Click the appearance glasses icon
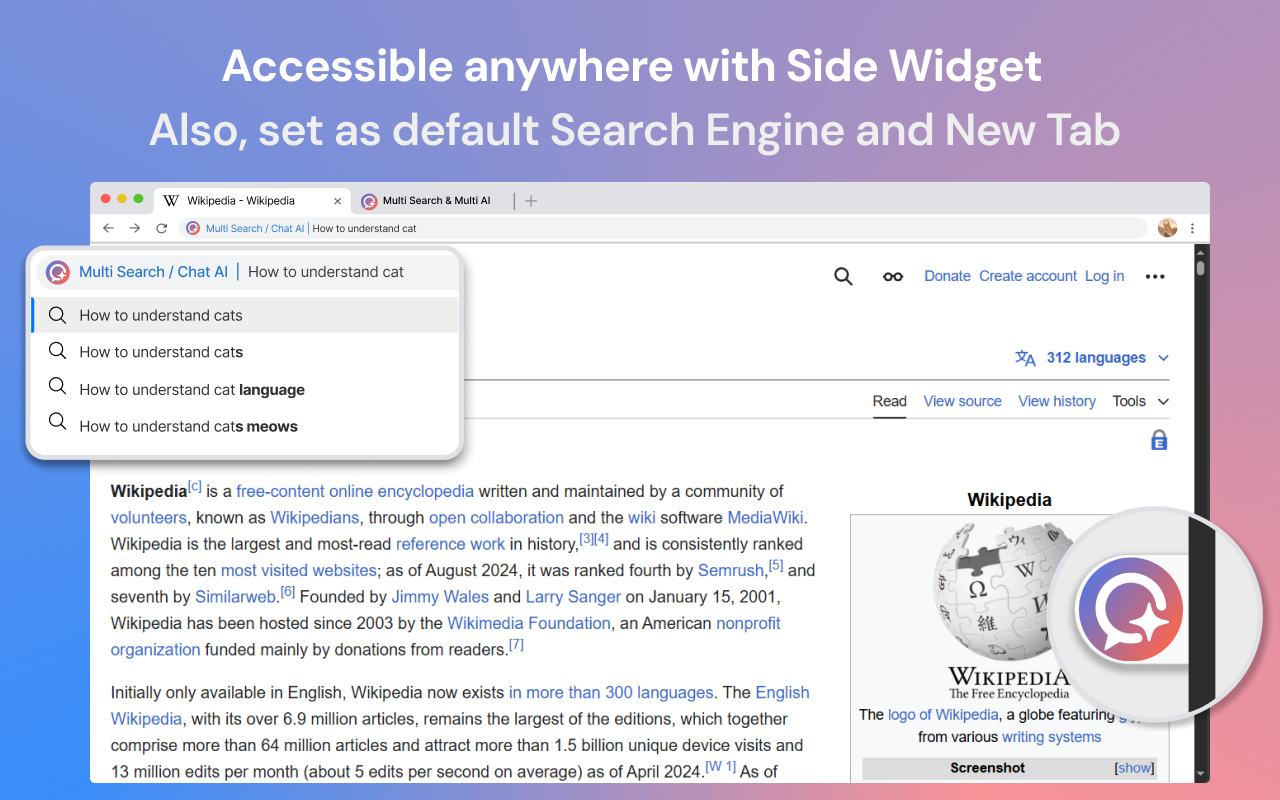Screen dimensions: 1280x800 point(893,276)
